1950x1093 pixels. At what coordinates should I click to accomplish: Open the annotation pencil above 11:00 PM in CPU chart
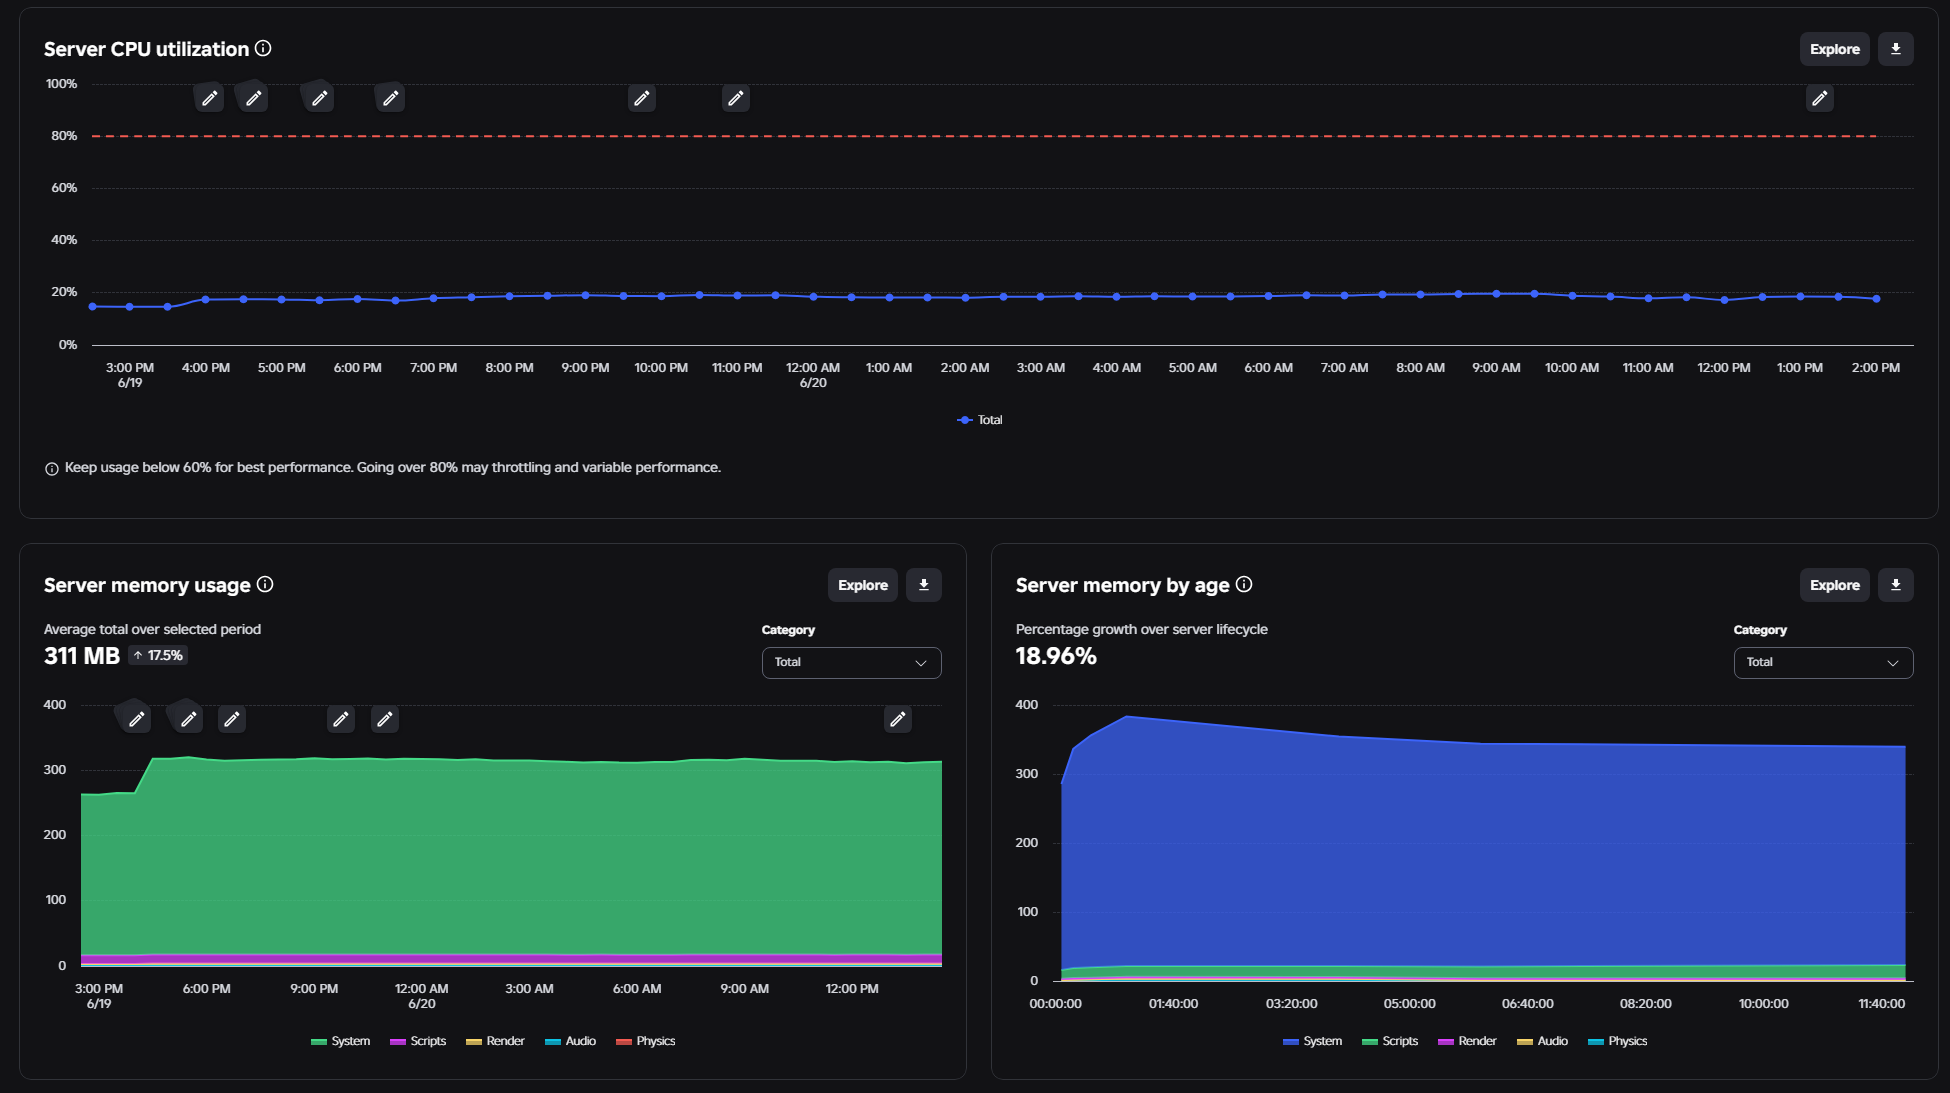pyautogui.click(x=736, y=98)
